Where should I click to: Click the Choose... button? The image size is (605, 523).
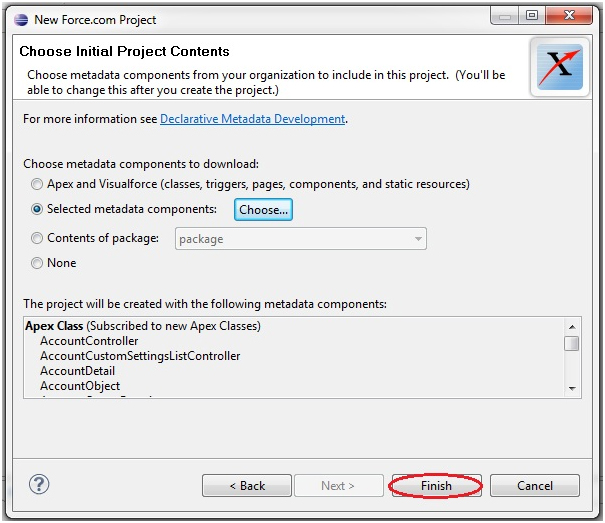(263, 210)
